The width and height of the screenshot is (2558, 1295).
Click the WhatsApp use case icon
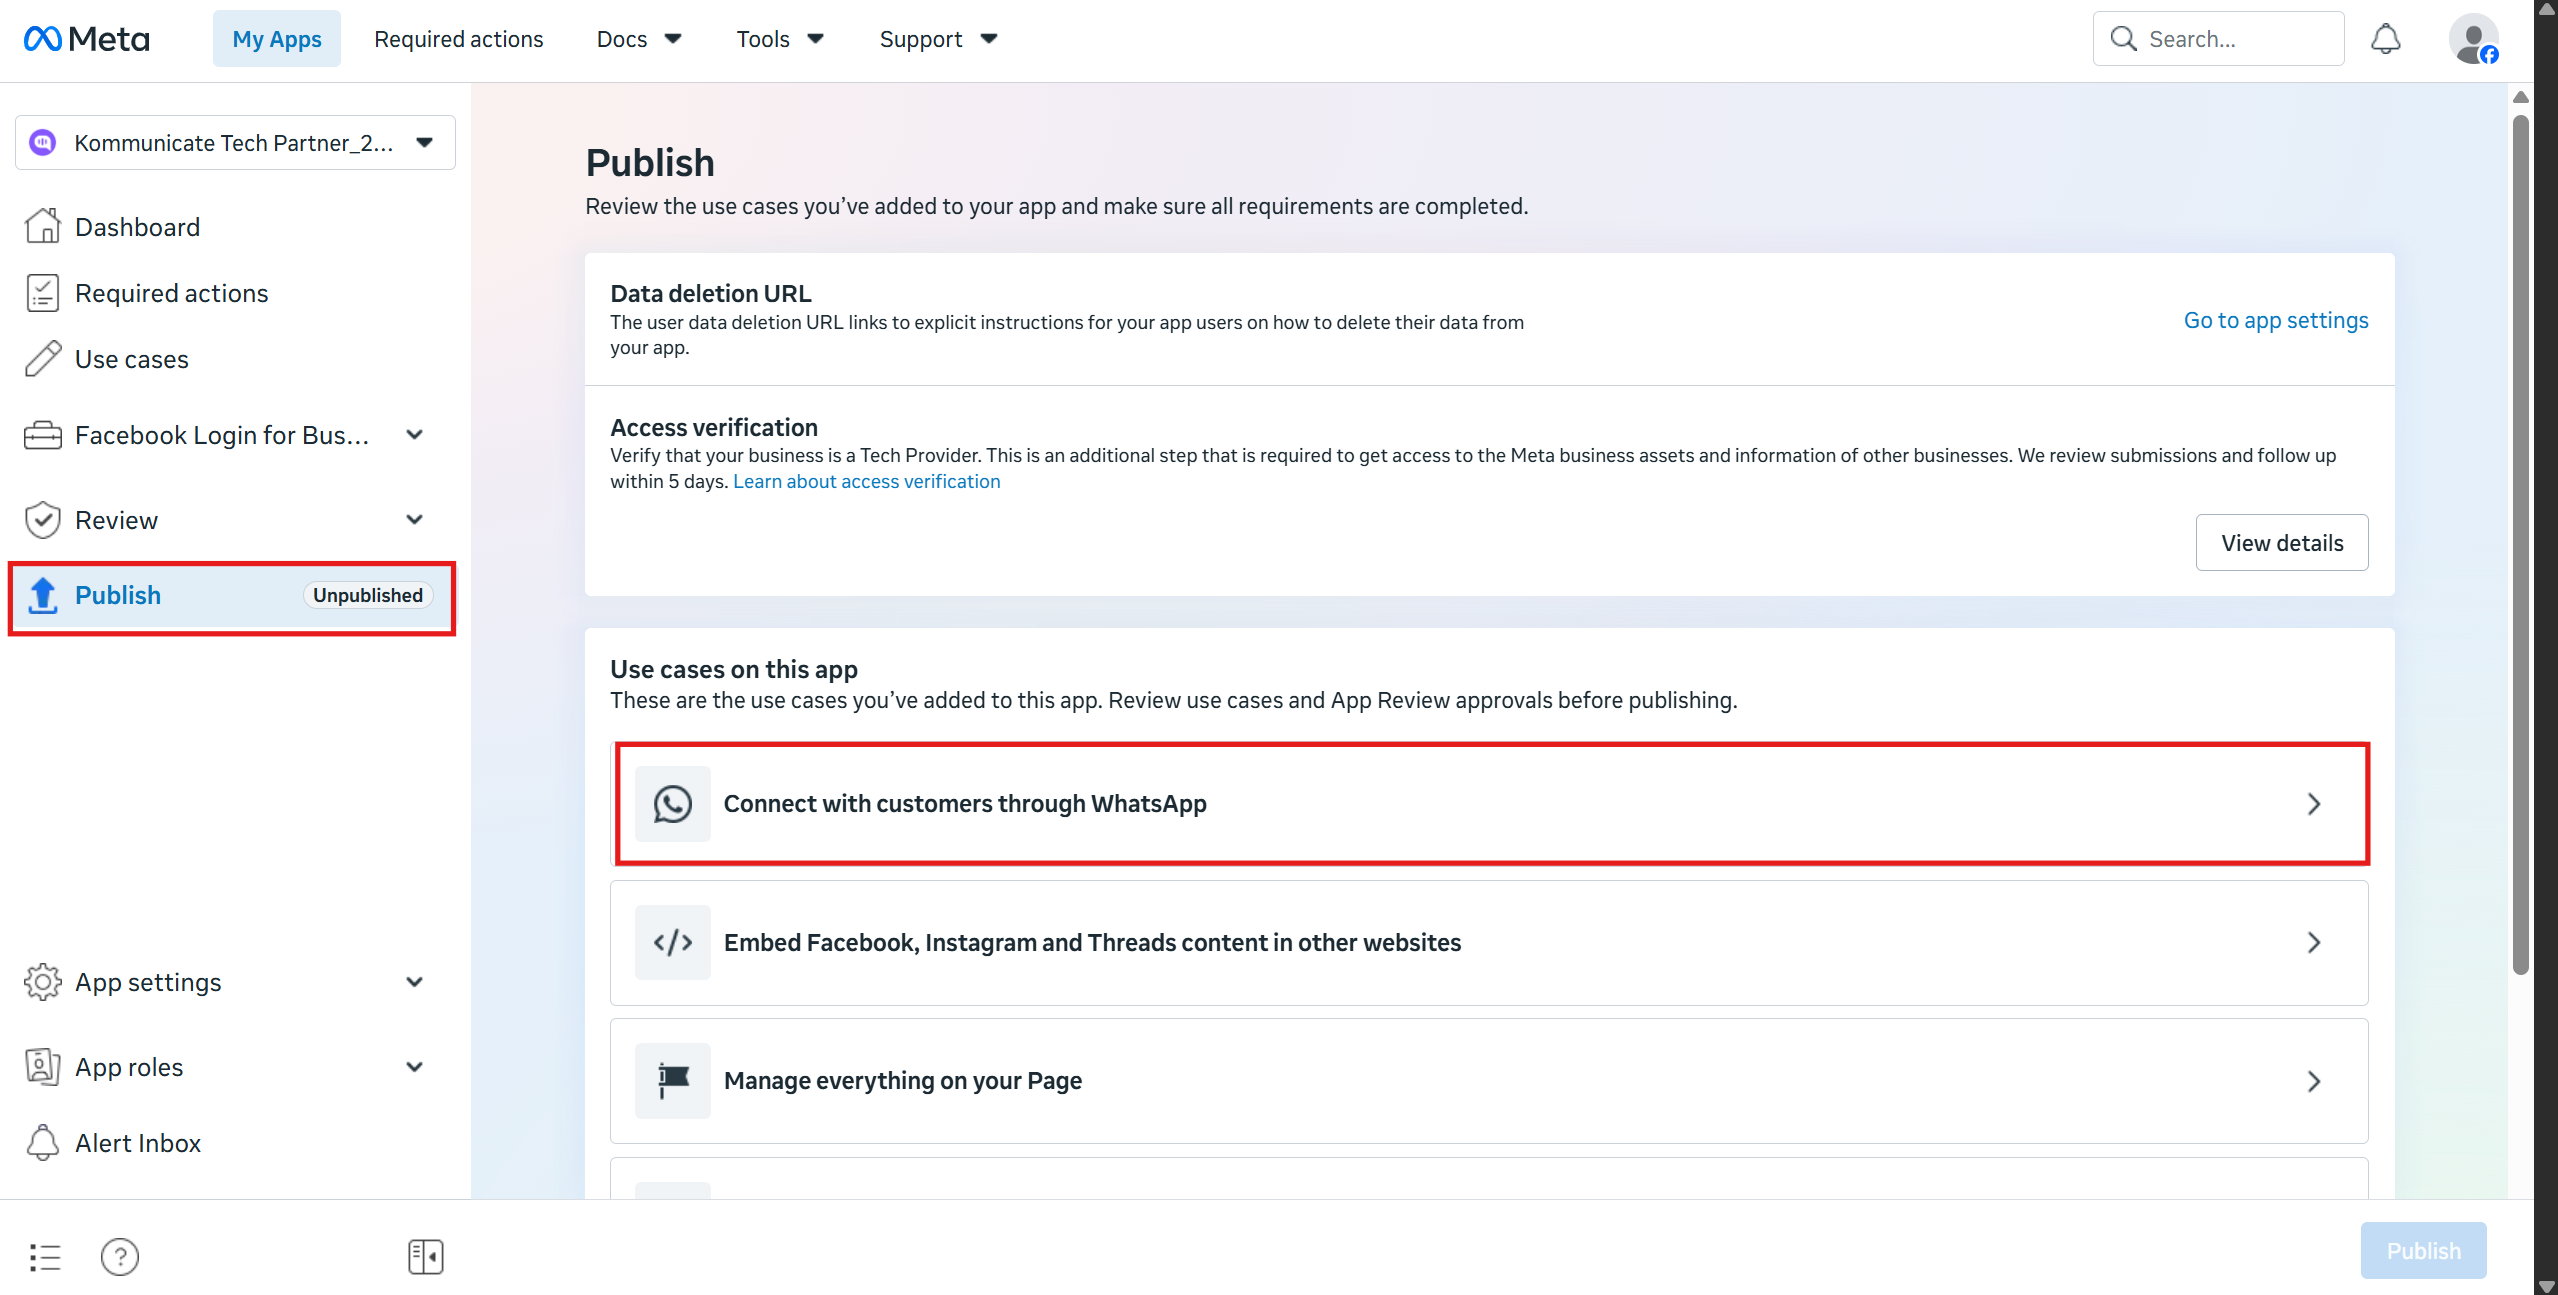[673, 804]
